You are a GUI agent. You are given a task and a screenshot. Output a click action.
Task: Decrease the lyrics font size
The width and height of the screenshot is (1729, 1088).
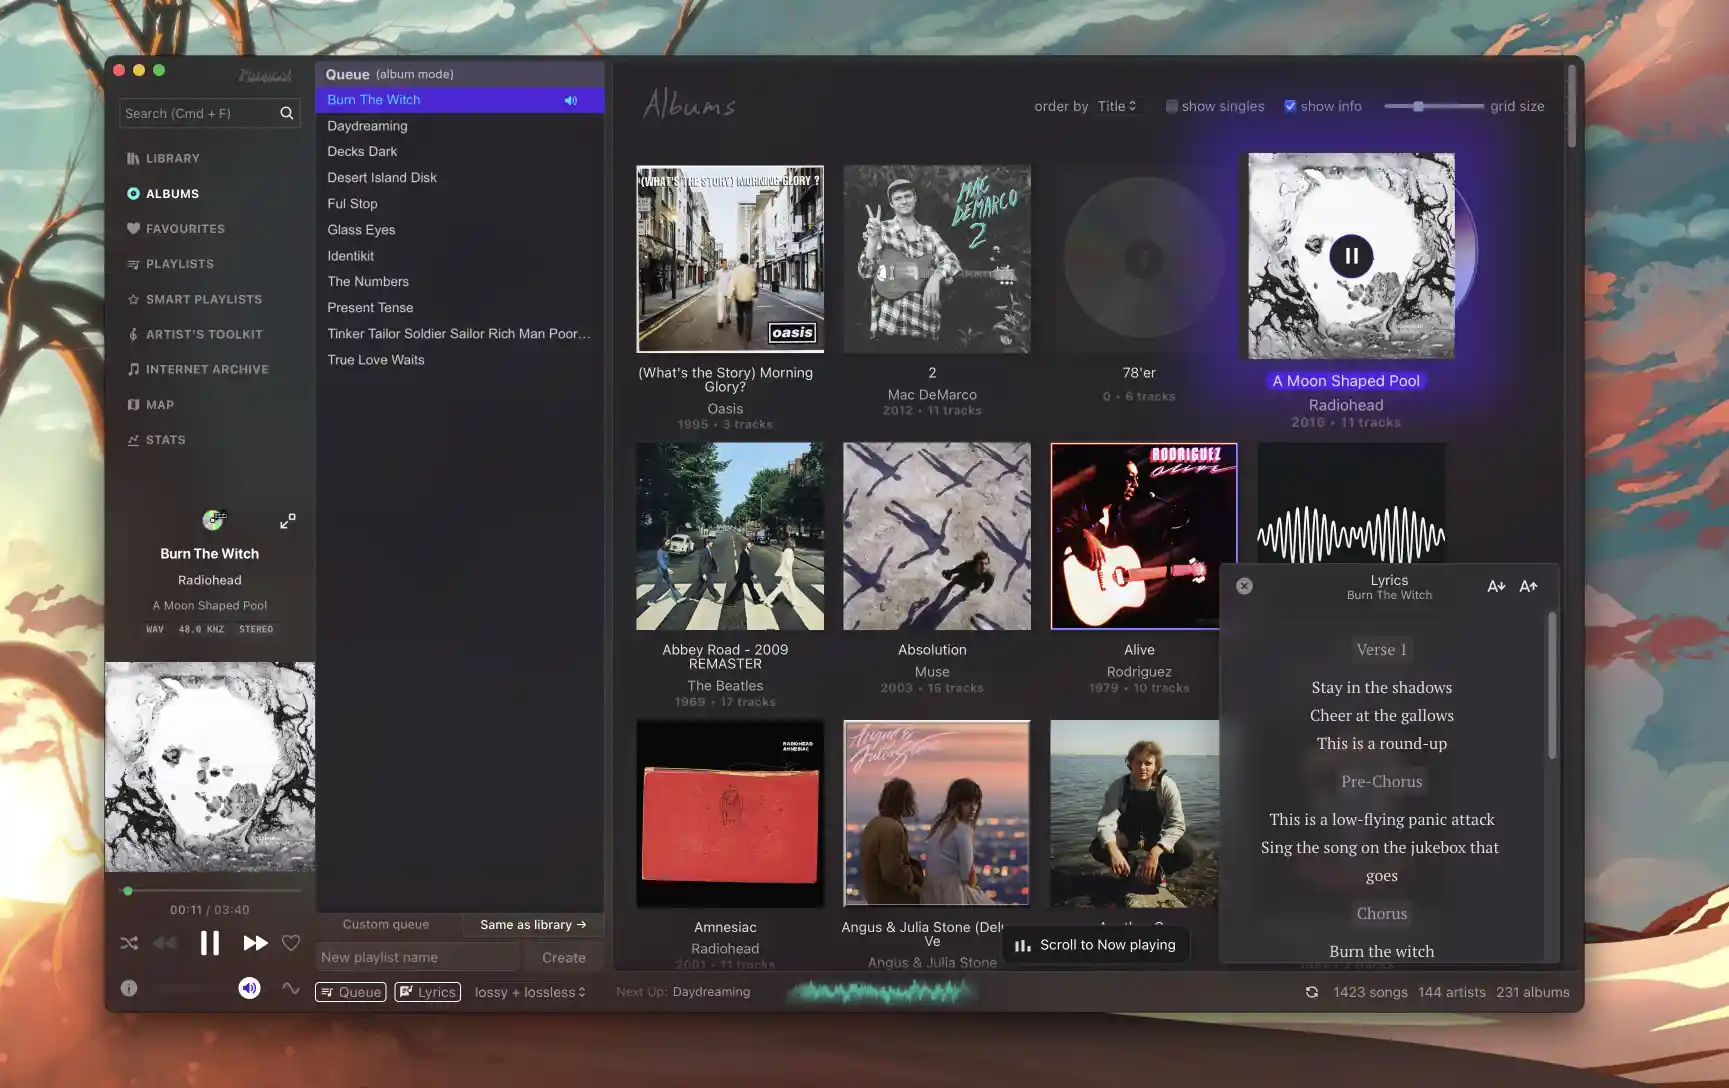click(x=1496, y=587)
